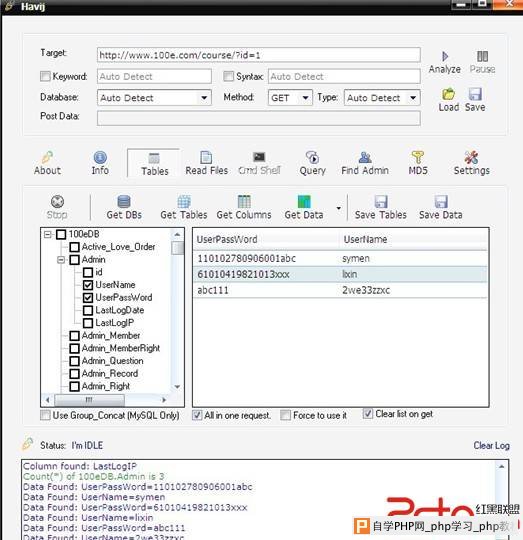Toggle All in one request checkbox
Viewport: 523px width, 540px height.
(197, 415)
